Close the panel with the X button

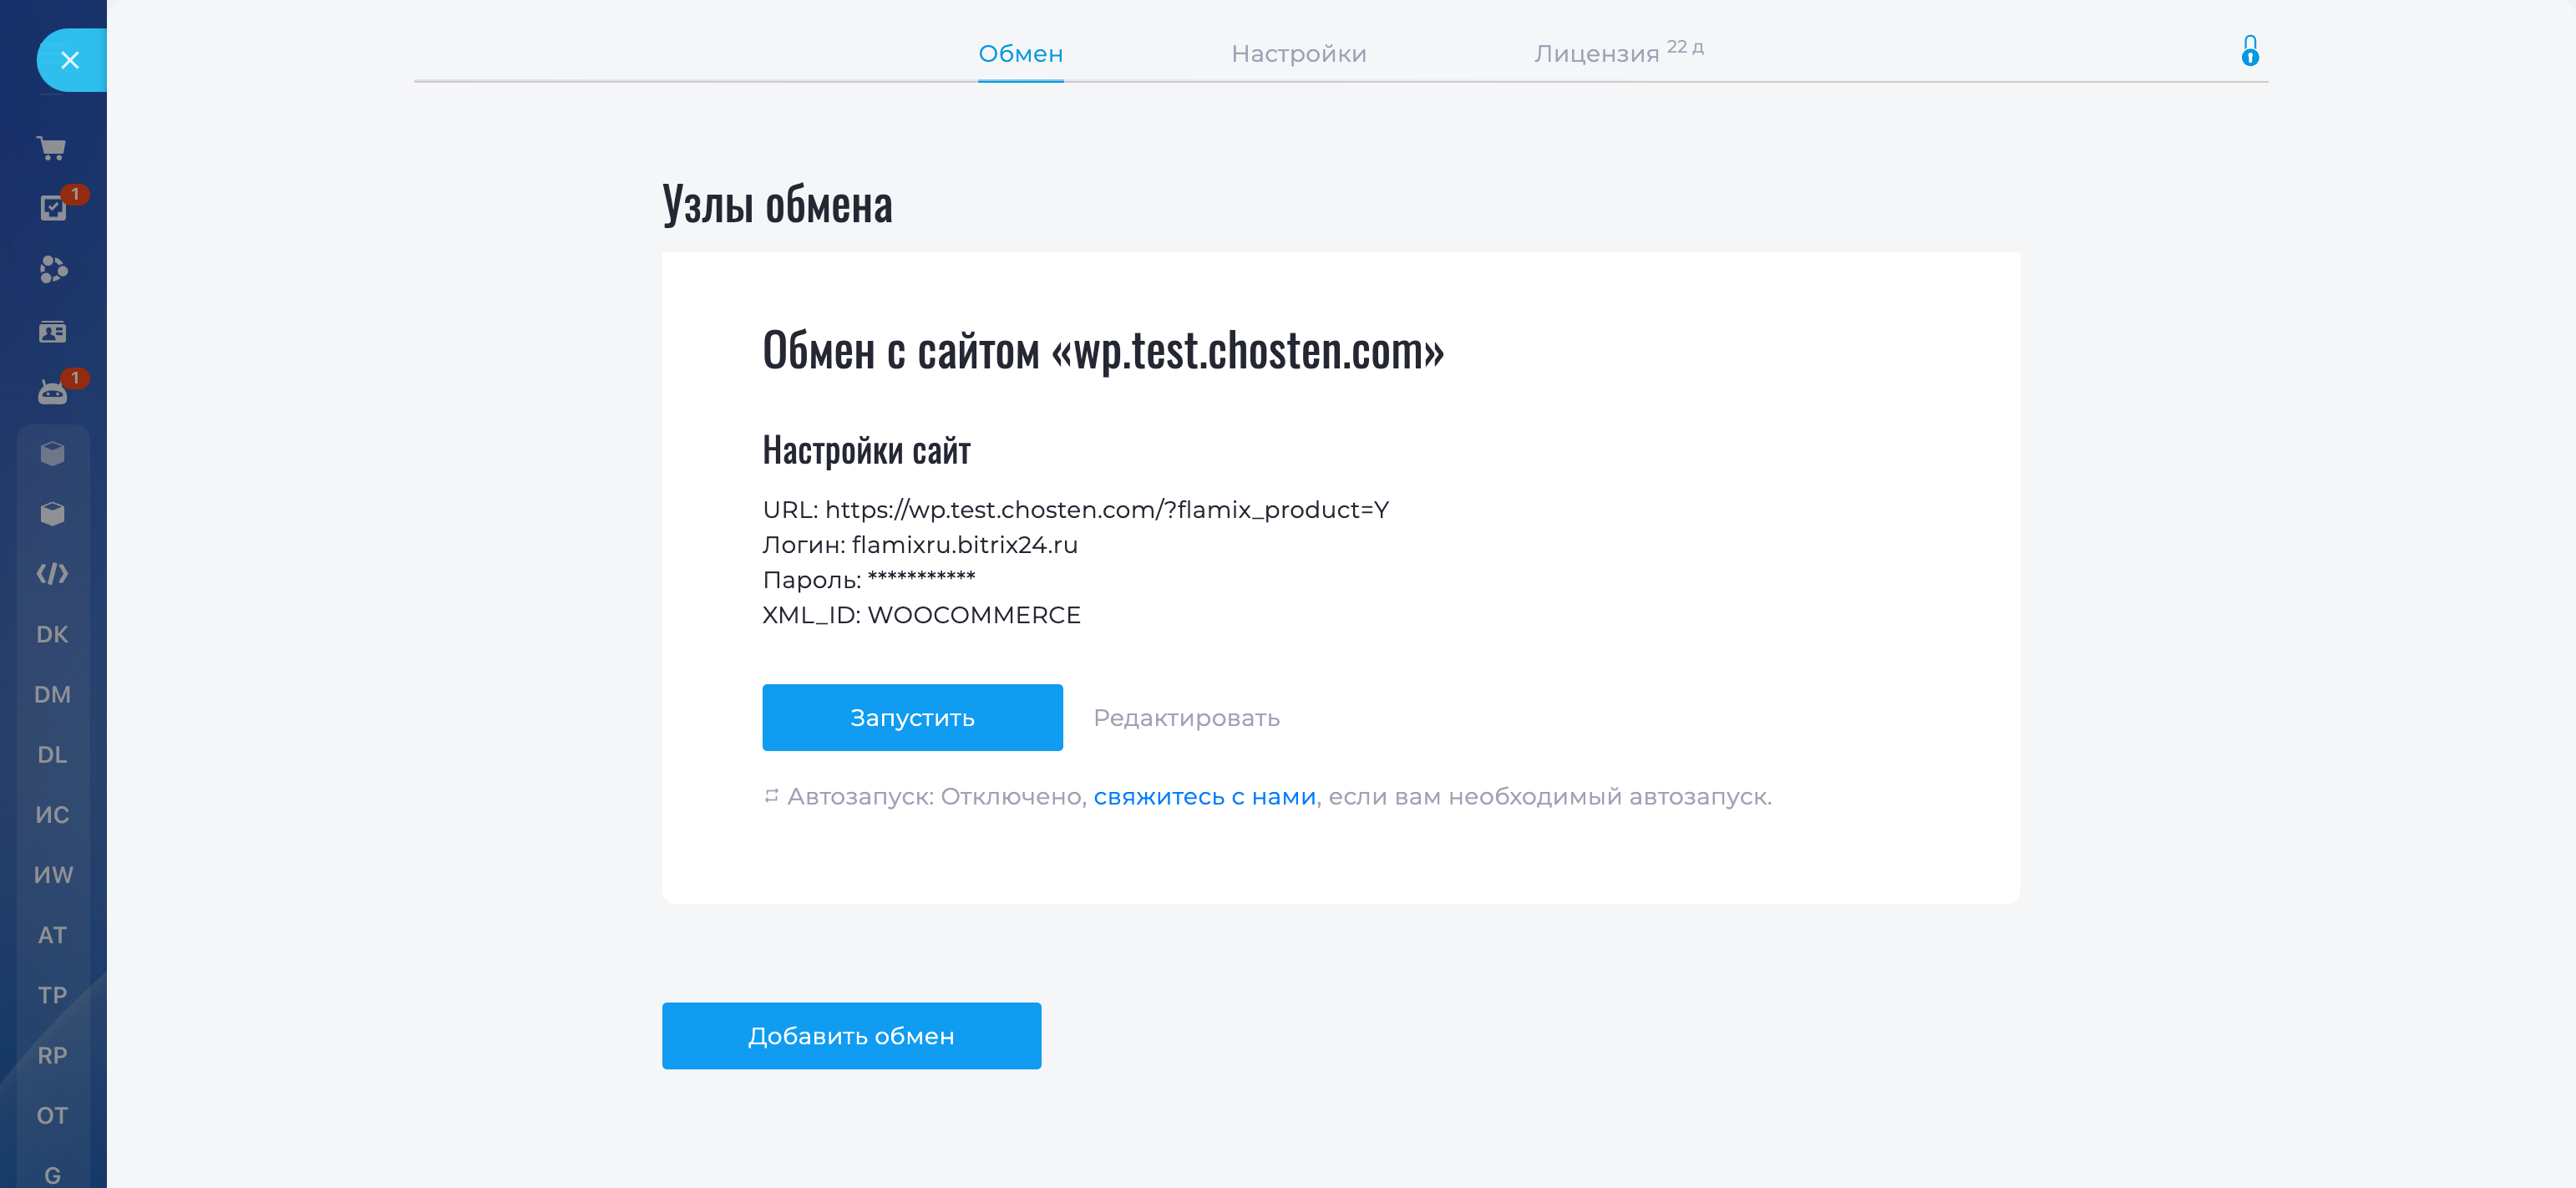tap(70, 60)
